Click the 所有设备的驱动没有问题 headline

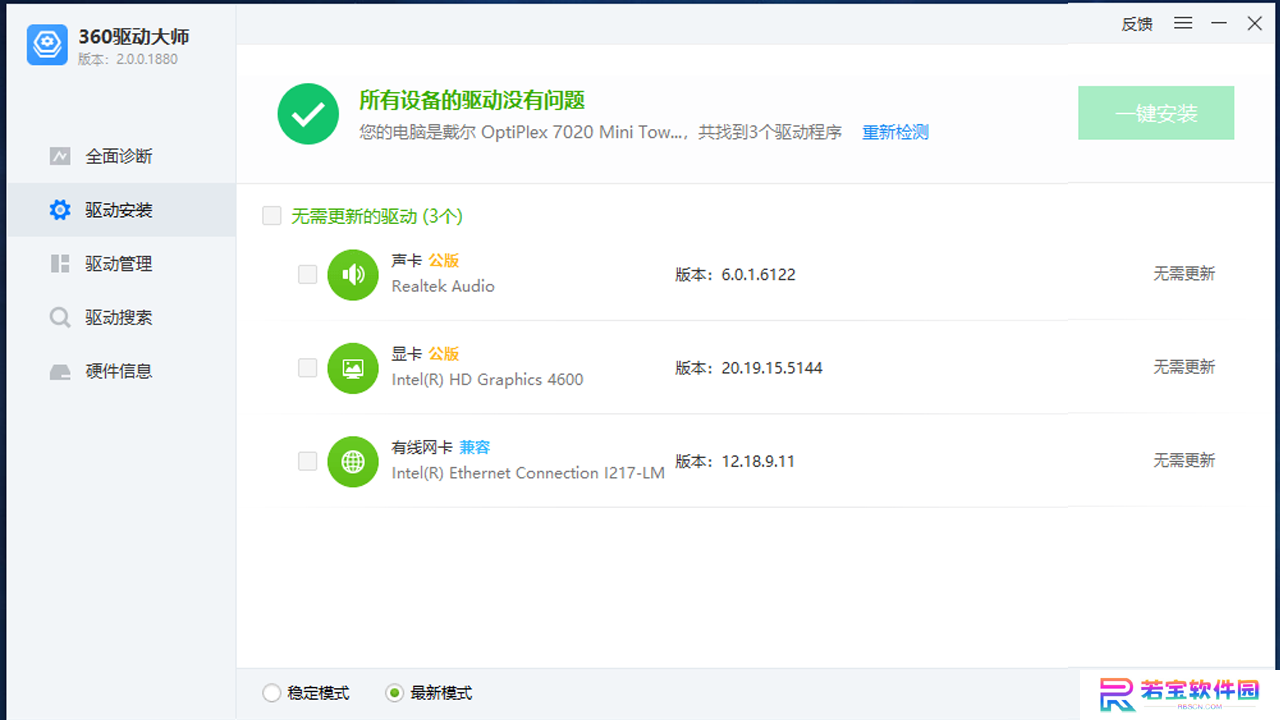(472, 100)
